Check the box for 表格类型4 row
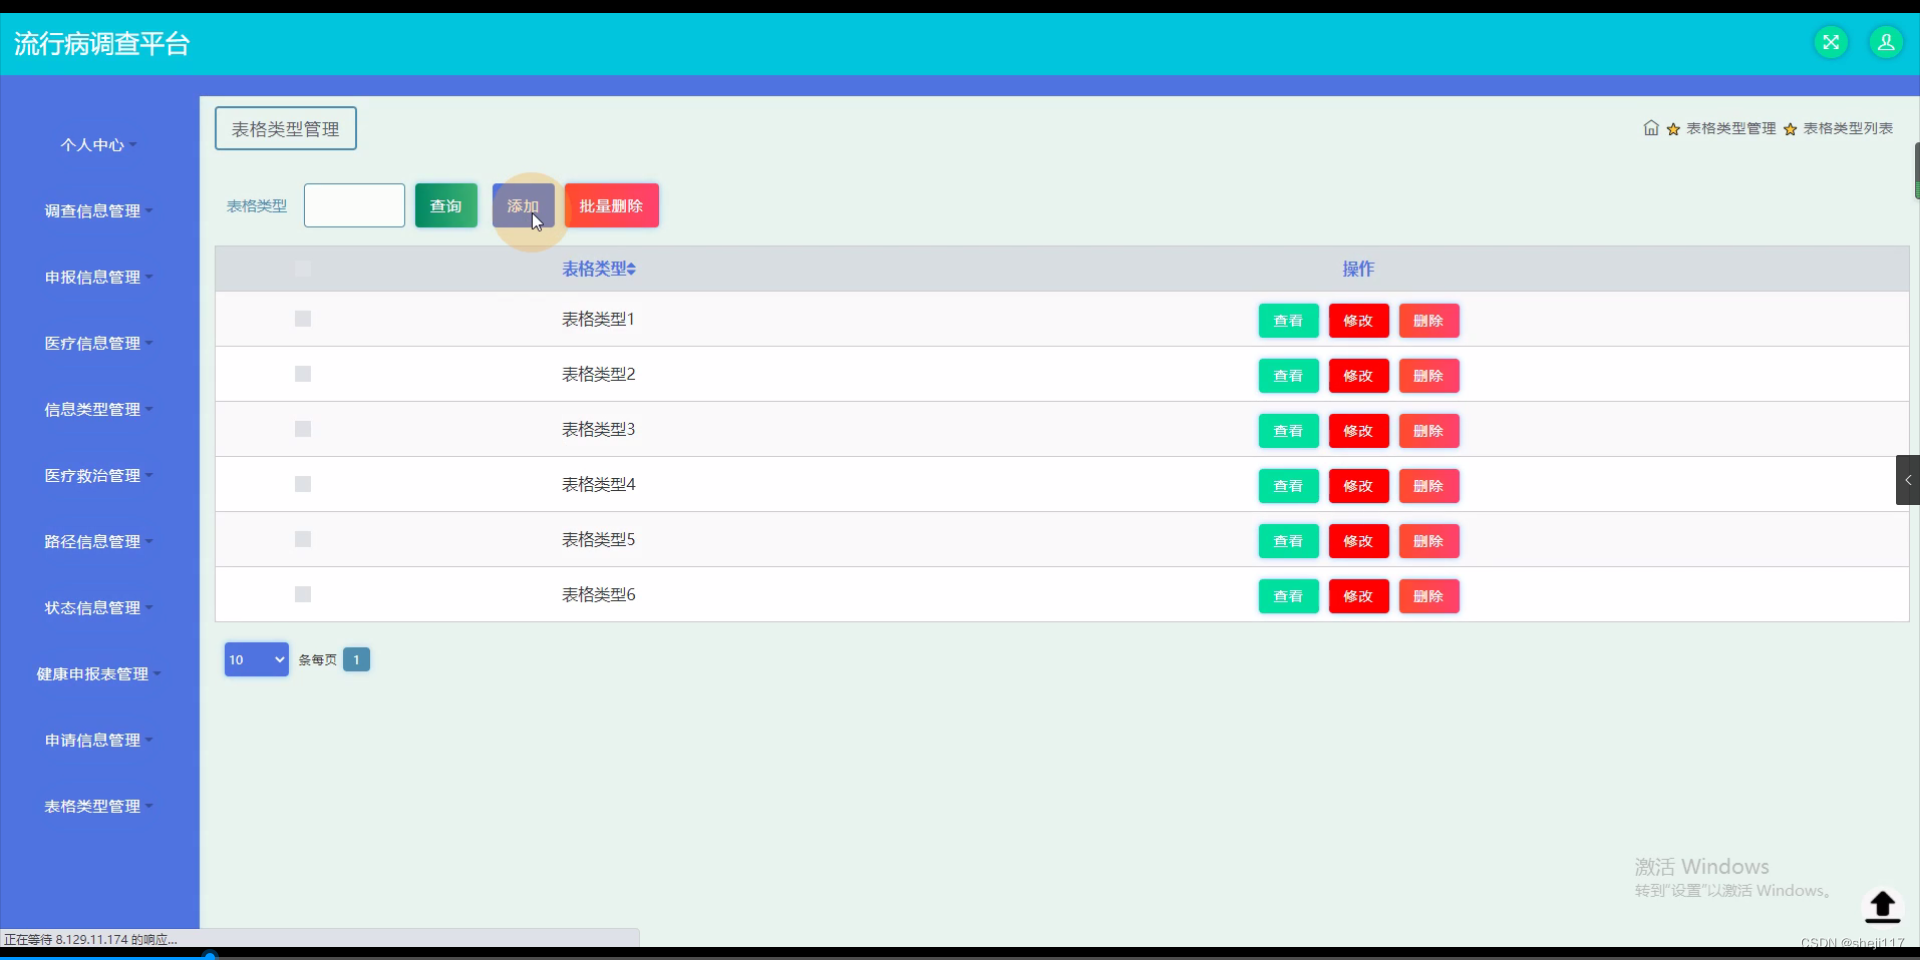1920x960 pixels. coord(303,484)
